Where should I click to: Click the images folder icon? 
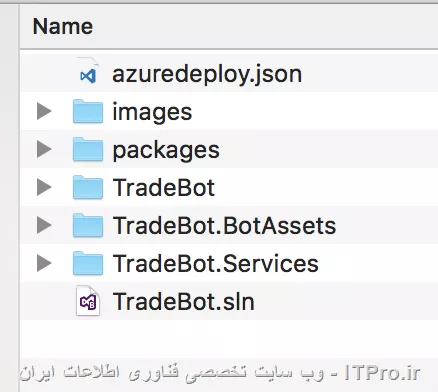click(88, 111)
